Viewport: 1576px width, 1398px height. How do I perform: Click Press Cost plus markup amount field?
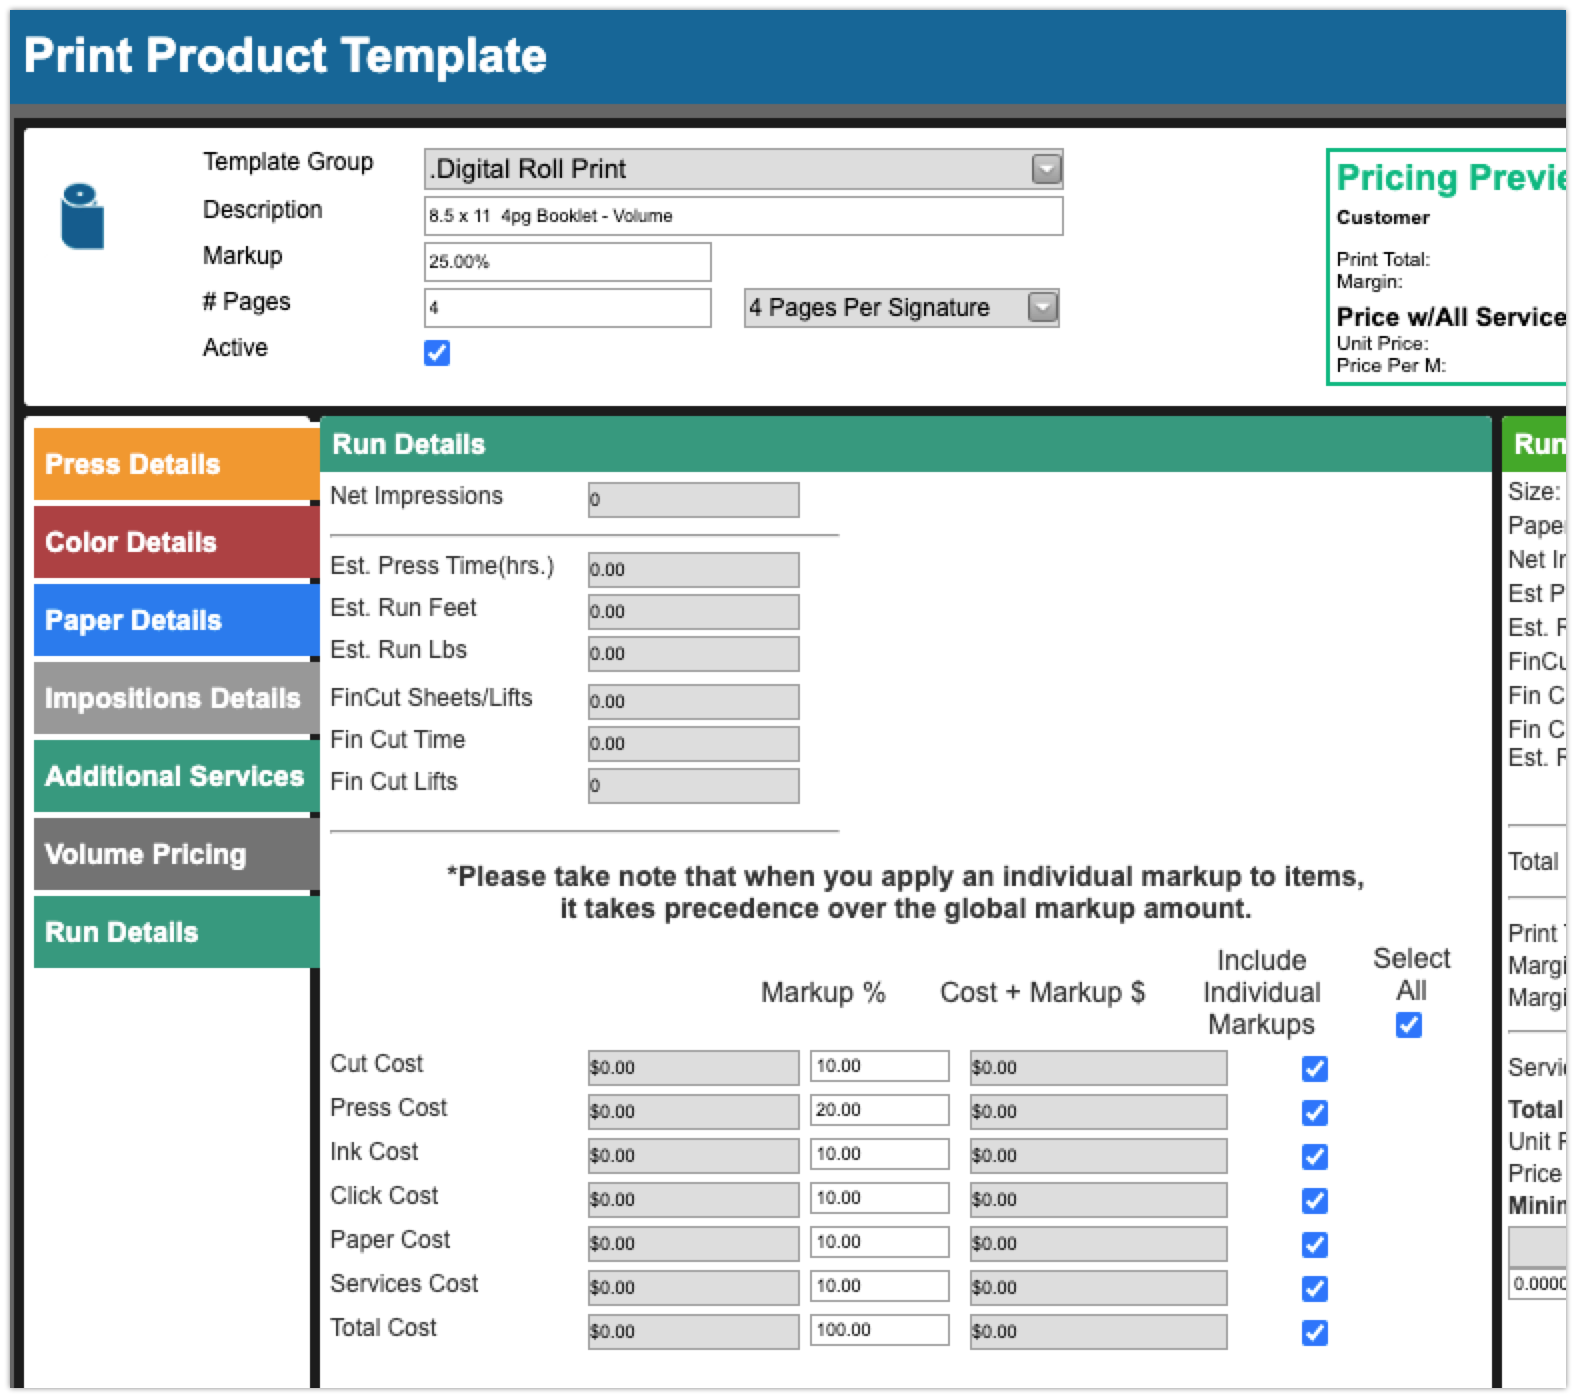(x=1098, y=1112)
